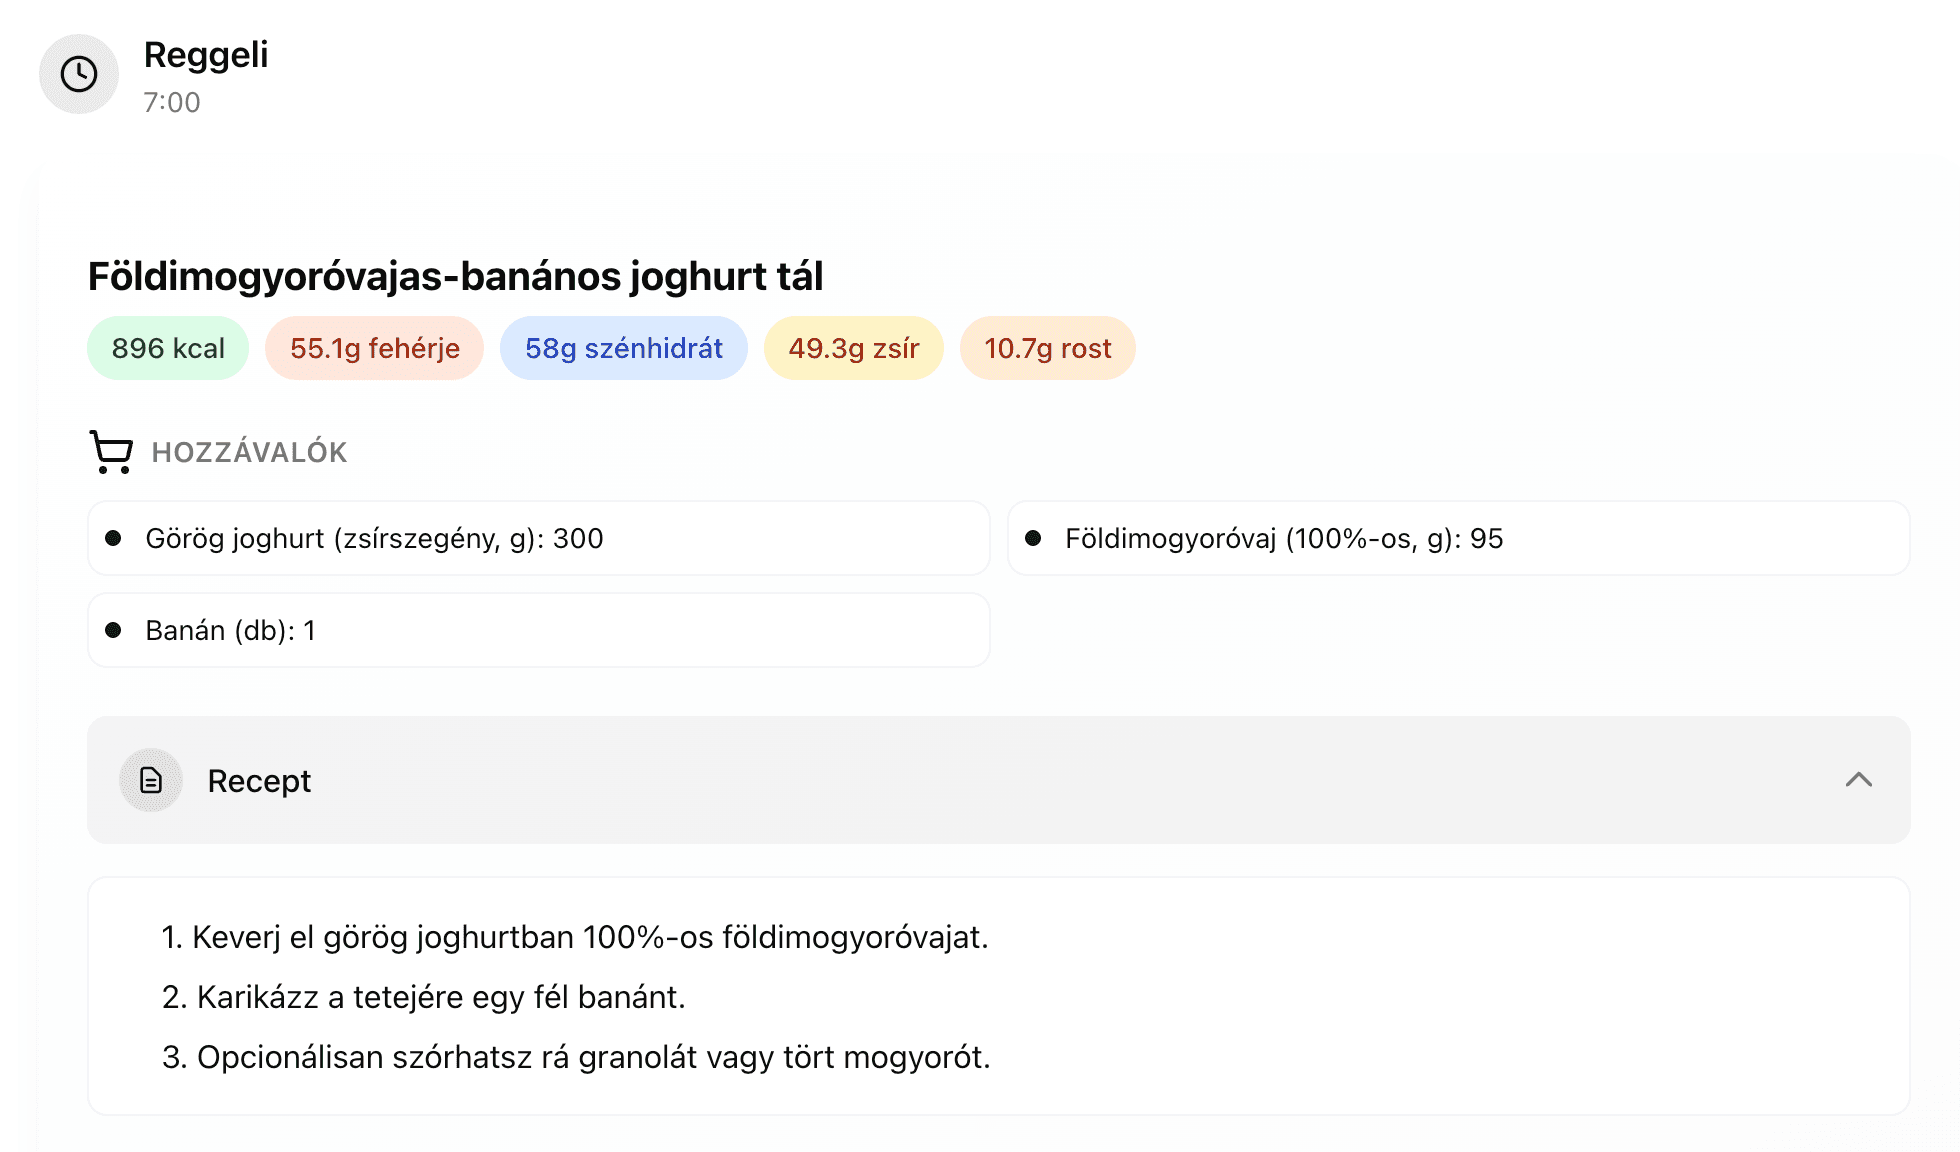1960x1152 pixels.
Task: Click the clock icon beside Reggeli
Action: coord(79,74)
